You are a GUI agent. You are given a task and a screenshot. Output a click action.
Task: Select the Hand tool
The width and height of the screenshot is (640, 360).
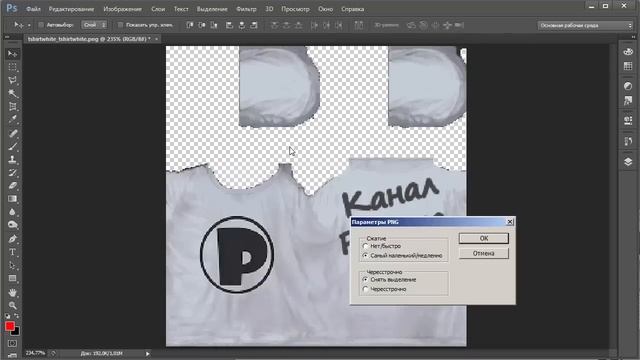pyautogui.click(x=12, y=293)
